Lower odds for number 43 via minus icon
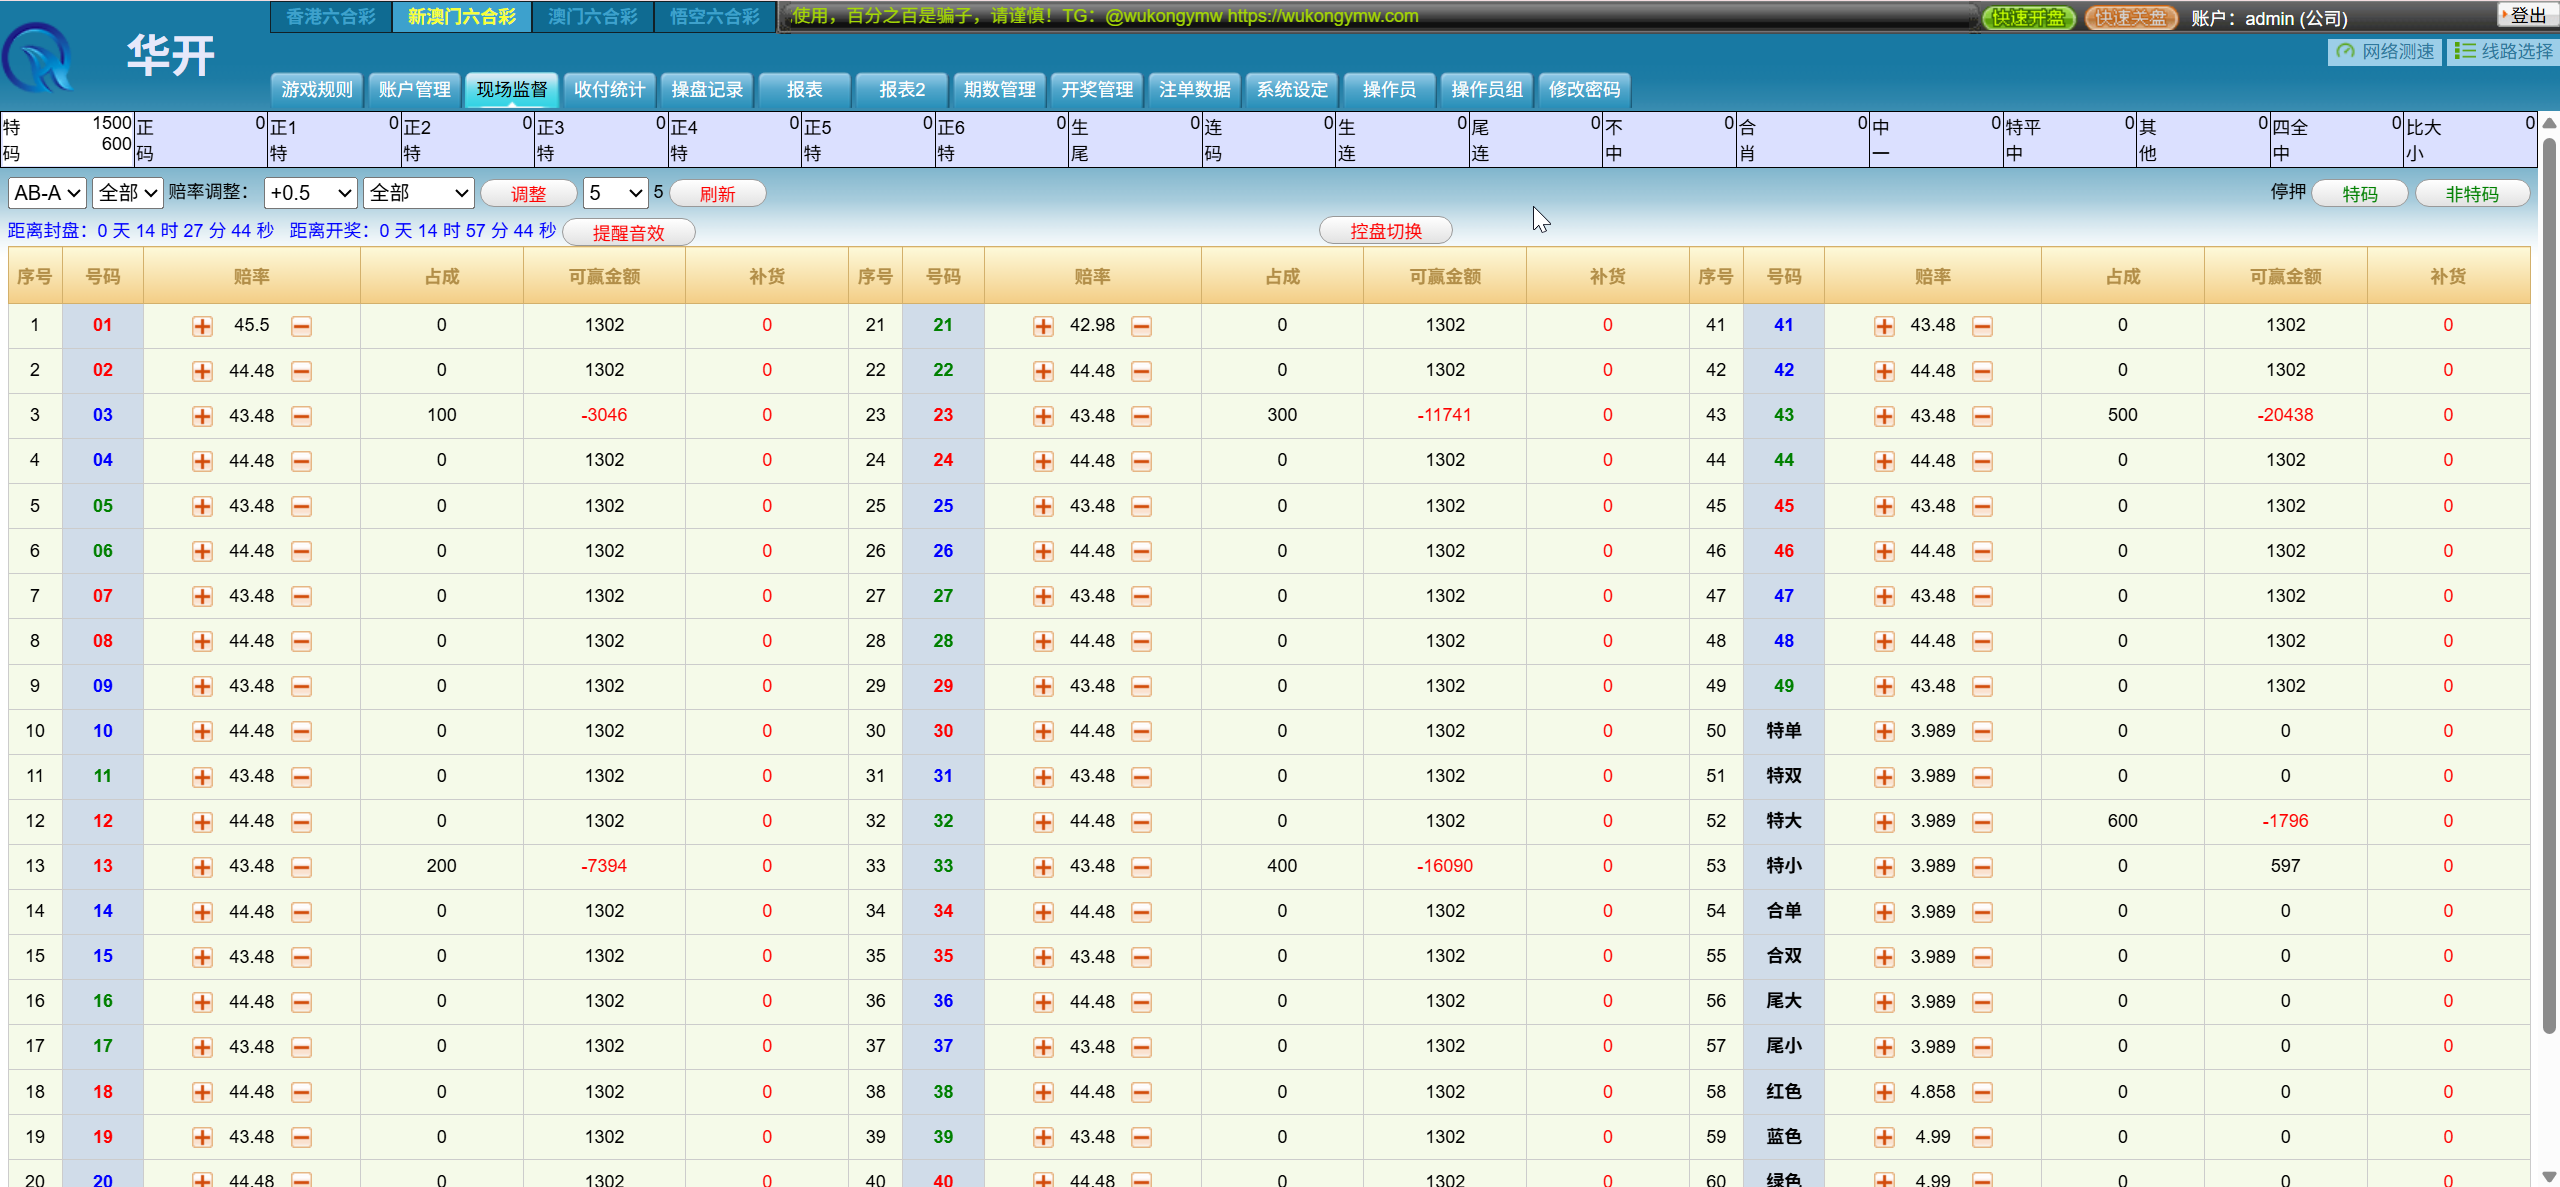The height and width of the screenshot is (1187, 2560). [x=1982, y=416]
